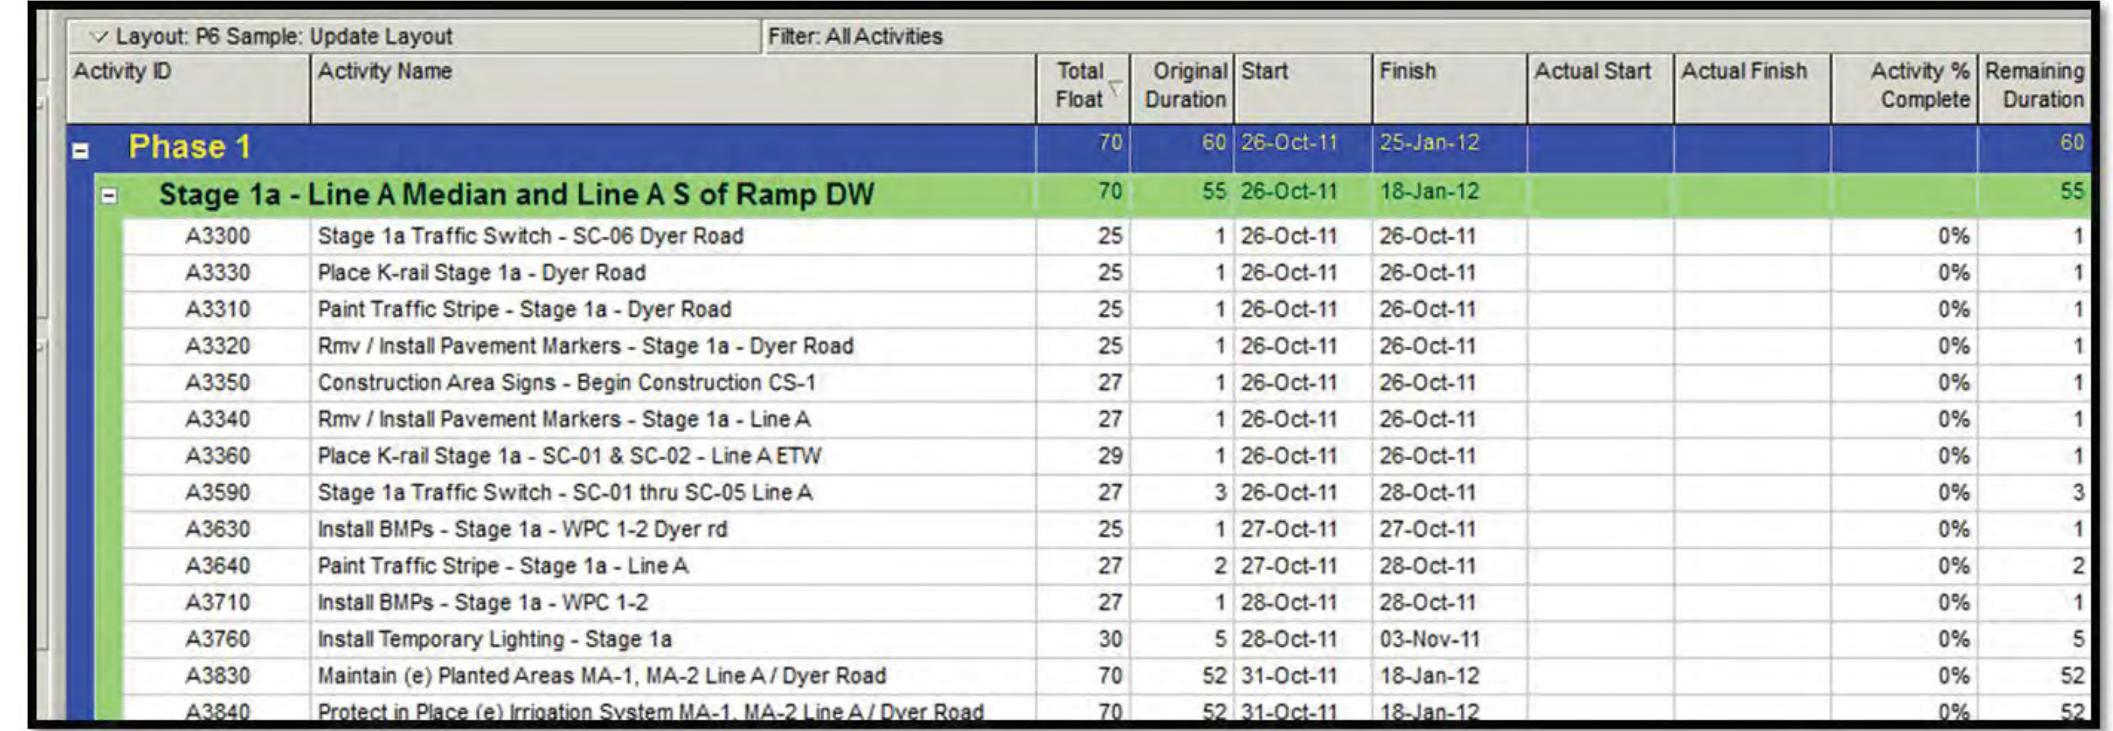Select the Original Duration column header

coord(1184,86)
